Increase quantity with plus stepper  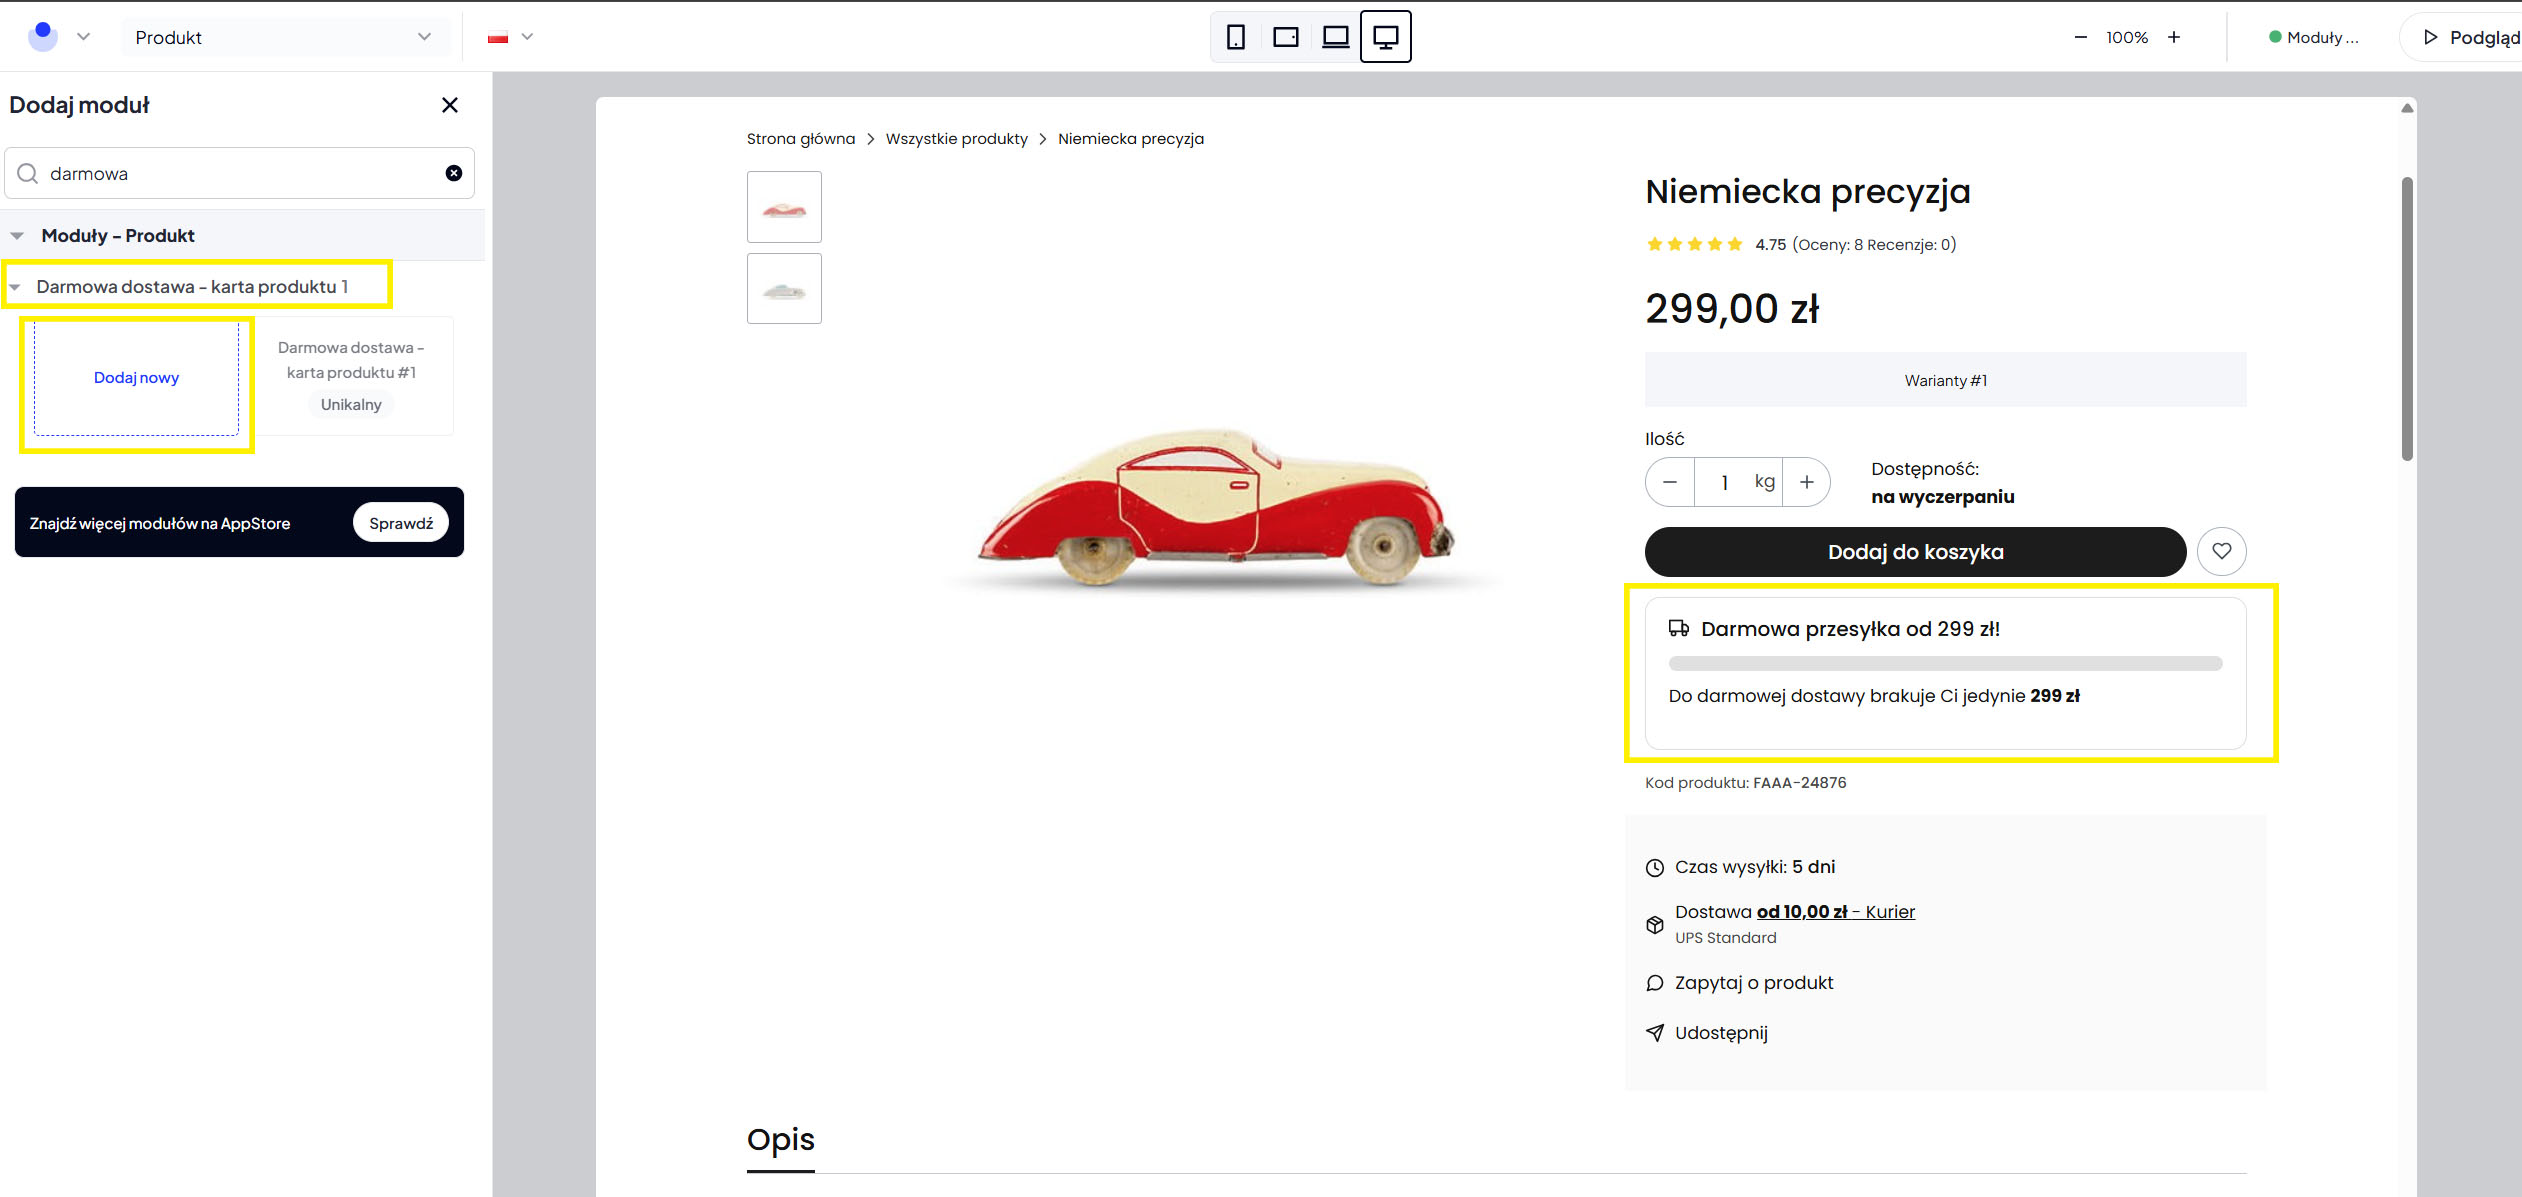[1807, 482]
